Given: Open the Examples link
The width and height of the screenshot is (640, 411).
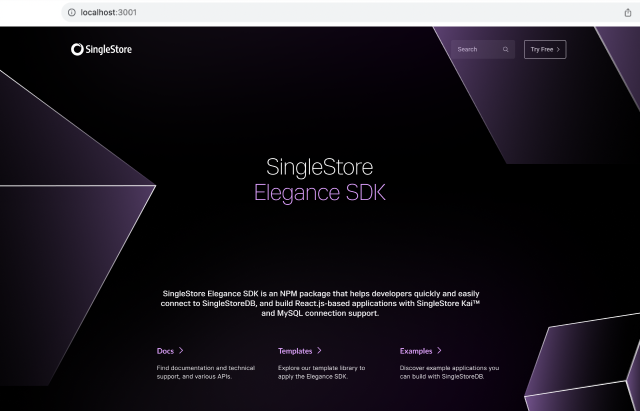Looking at the screenshot, I should click(x=420, y=351).
